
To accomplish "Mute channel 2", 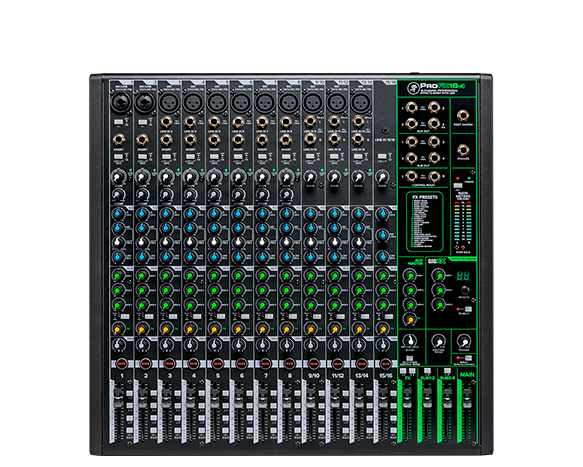I will pyautogui.click(x=146, y=363).
